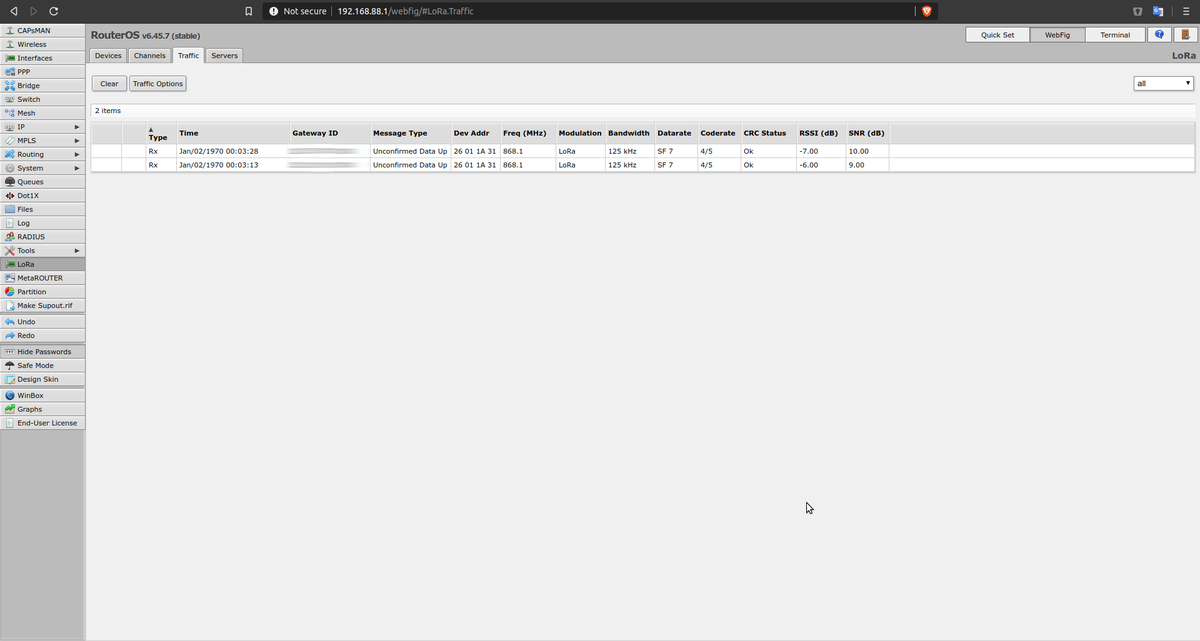Open the MetaROUTER section
Image resolution: width=1200 pixels, height=641 pixels.
click(x=43, y=278)
